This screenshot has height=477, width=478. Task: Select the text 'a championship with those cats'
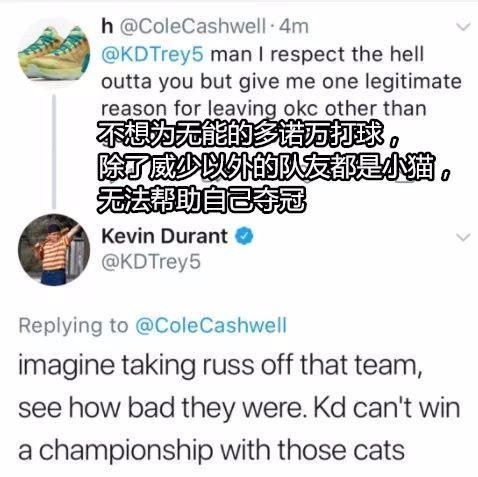(x=211, y=450)
